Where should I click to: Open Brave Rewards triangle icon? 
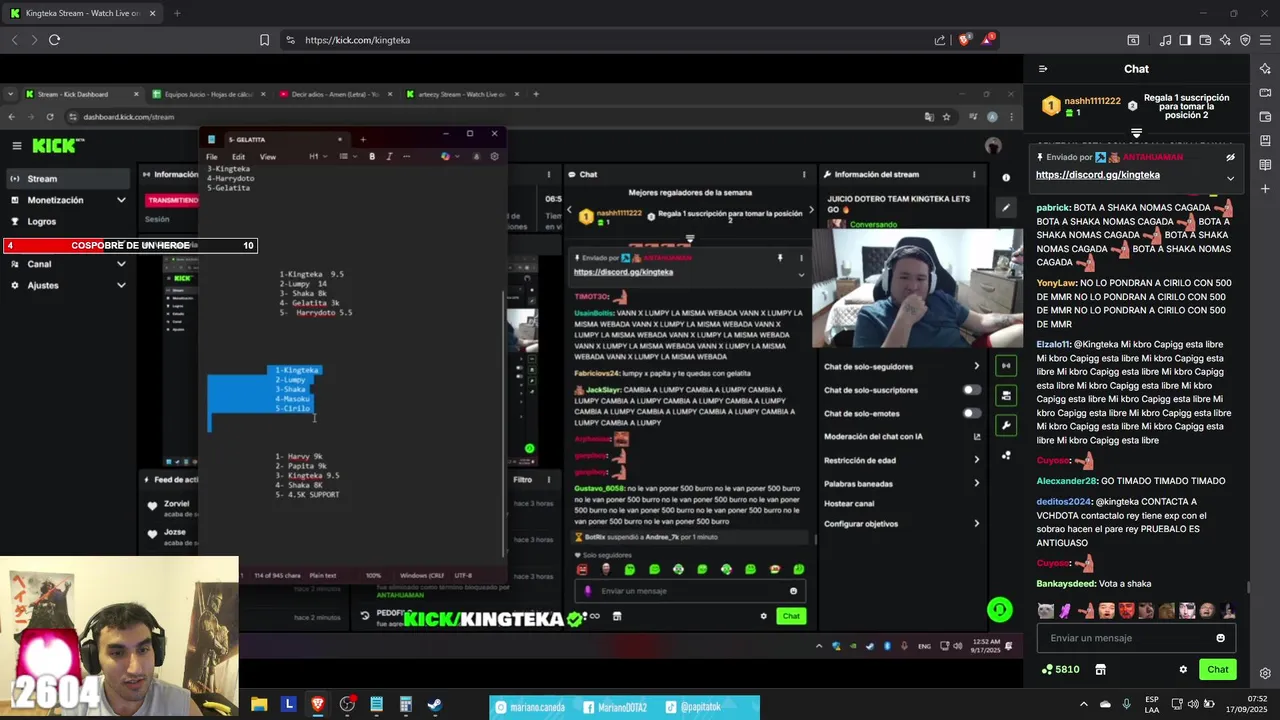tap(988, 40)
